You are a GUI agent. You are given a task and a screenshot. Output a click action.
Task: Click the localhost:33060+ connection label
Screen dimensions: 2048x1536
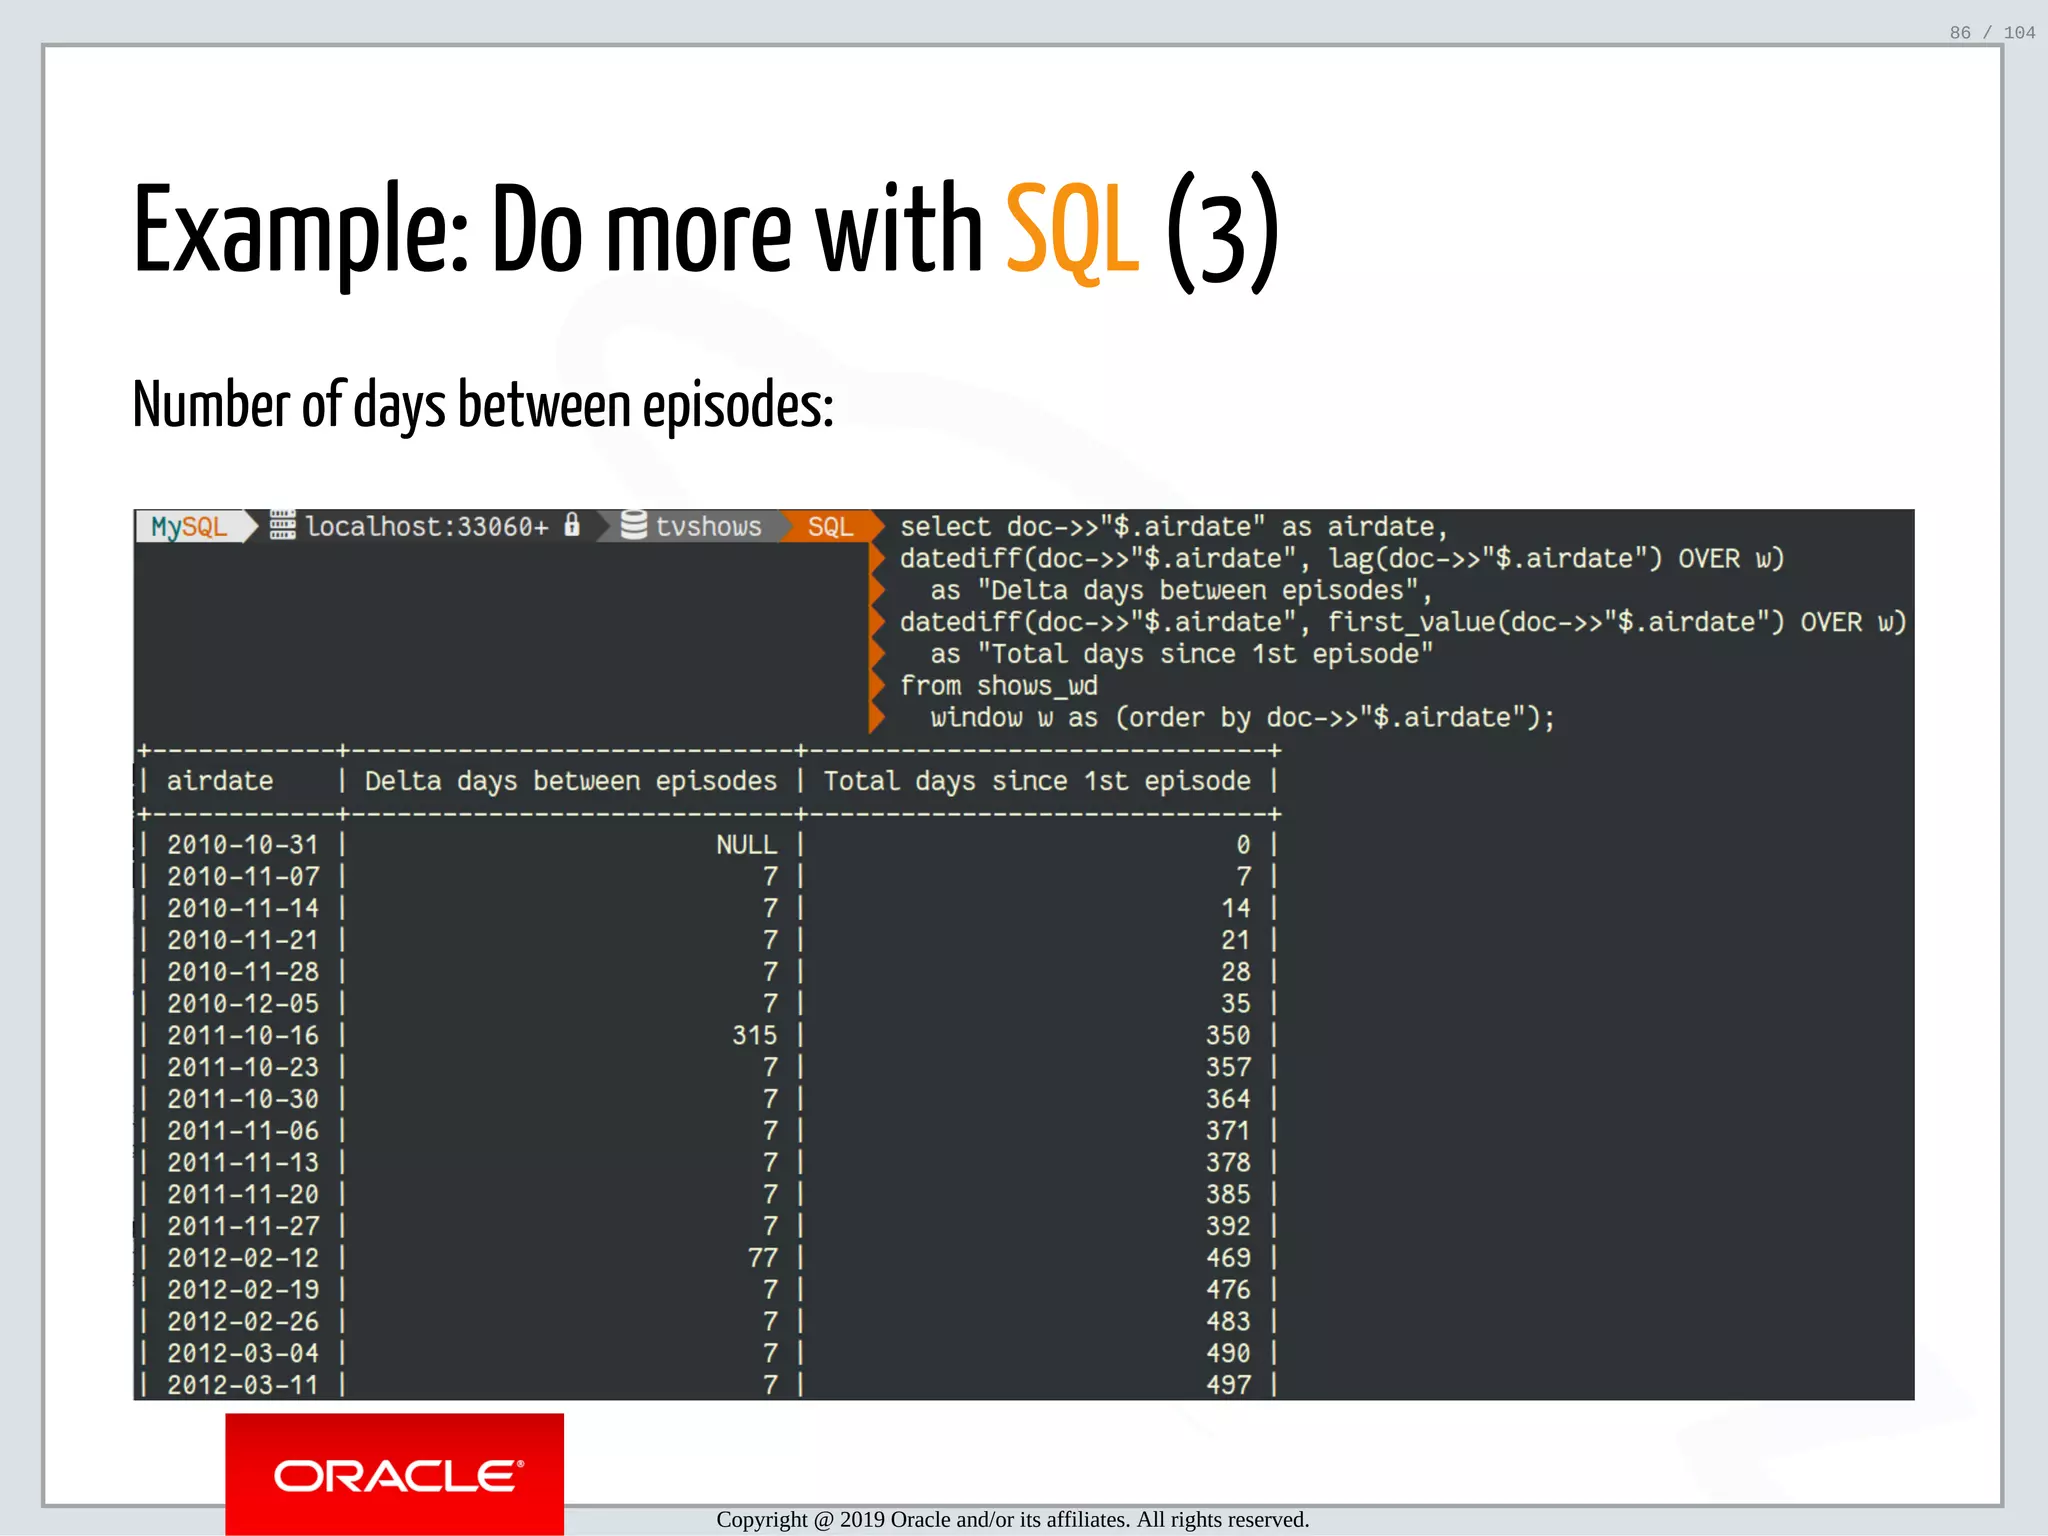427,527
